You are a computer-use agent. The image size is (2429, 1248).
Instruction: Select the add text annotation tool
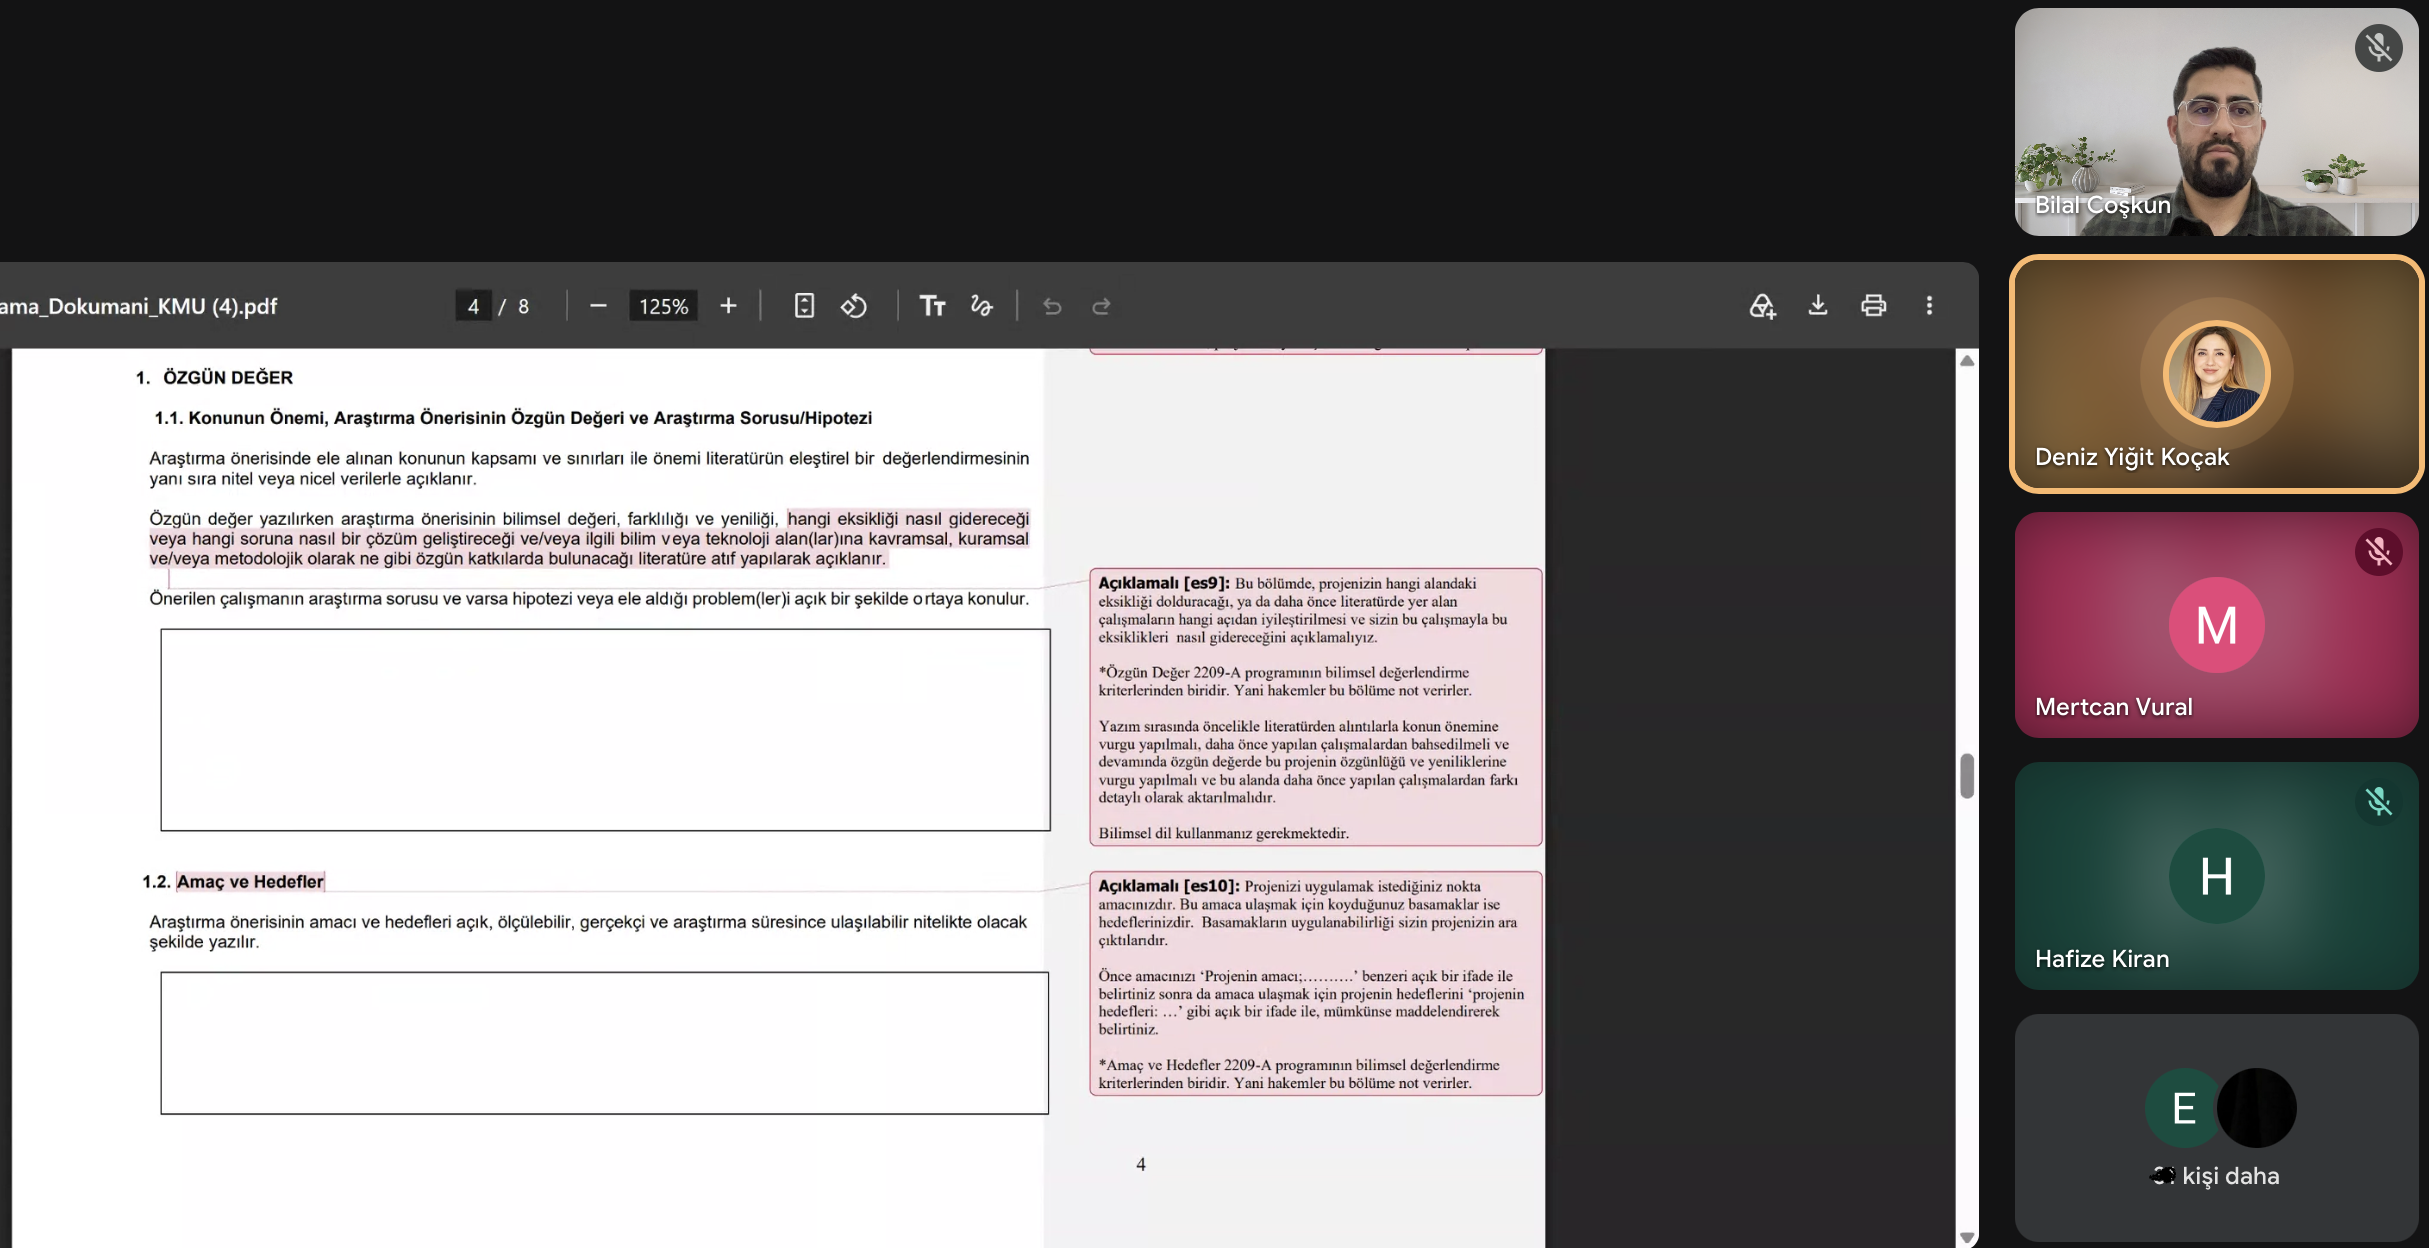[x=932, y=306]
